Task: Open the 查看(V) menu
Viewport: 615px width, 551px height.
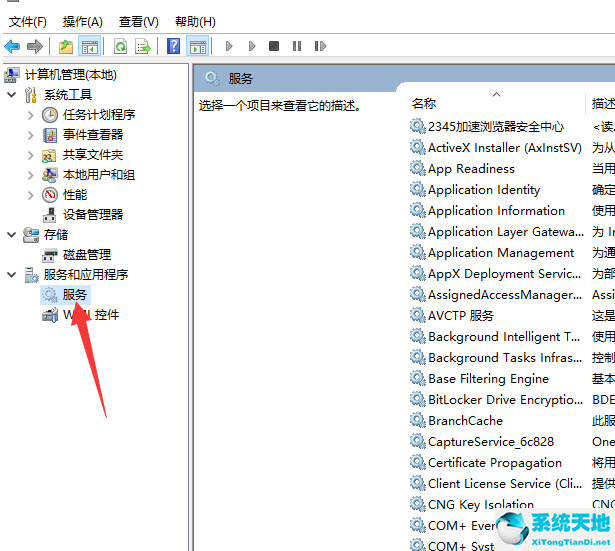Action: (x=138, y=22)
